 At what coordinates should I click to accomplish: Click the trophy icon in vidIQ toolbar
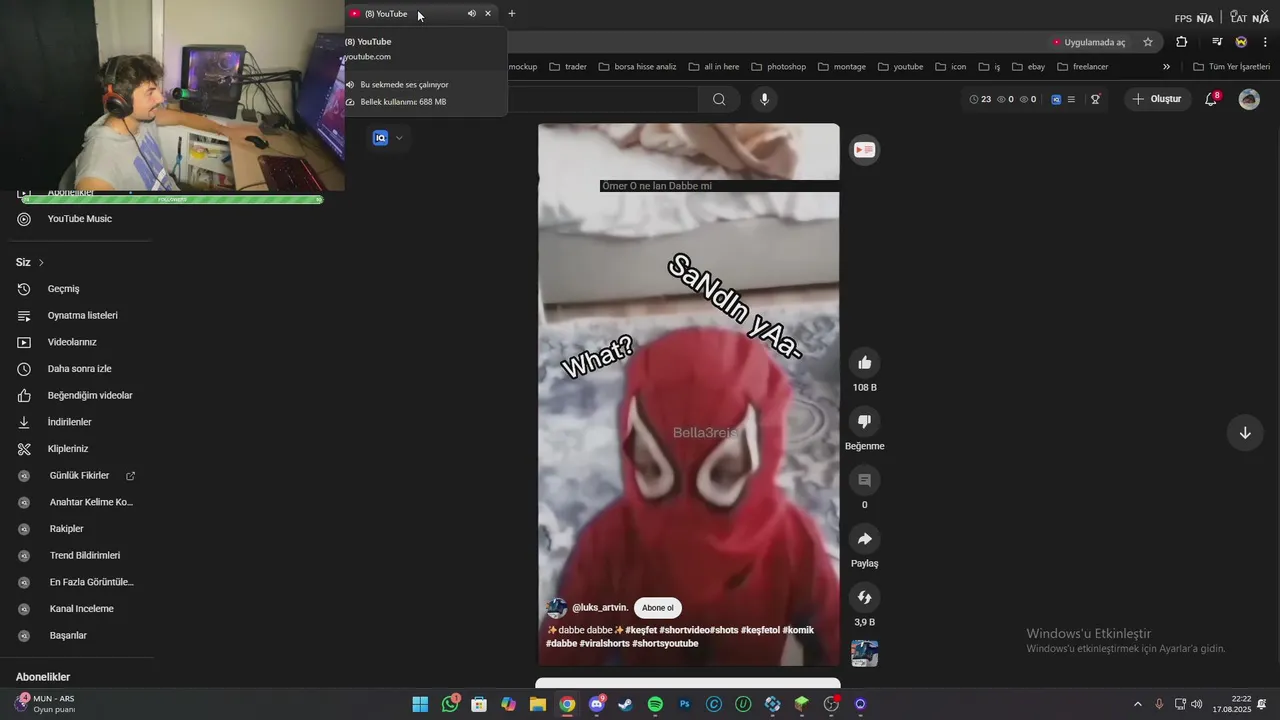pos(1096,99)
